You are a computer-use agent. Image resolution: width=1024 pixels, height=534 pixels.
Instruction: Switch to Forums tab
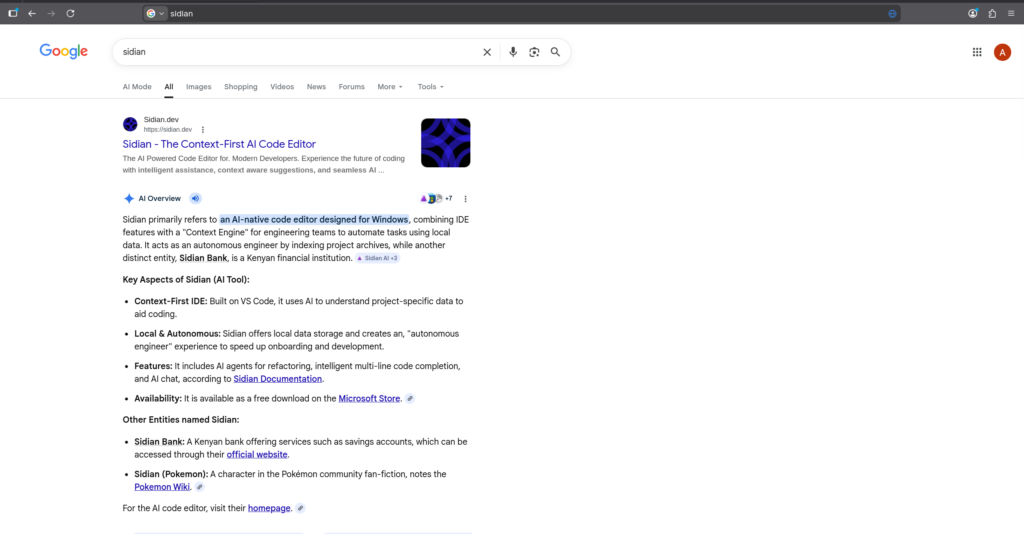(351, 87)
